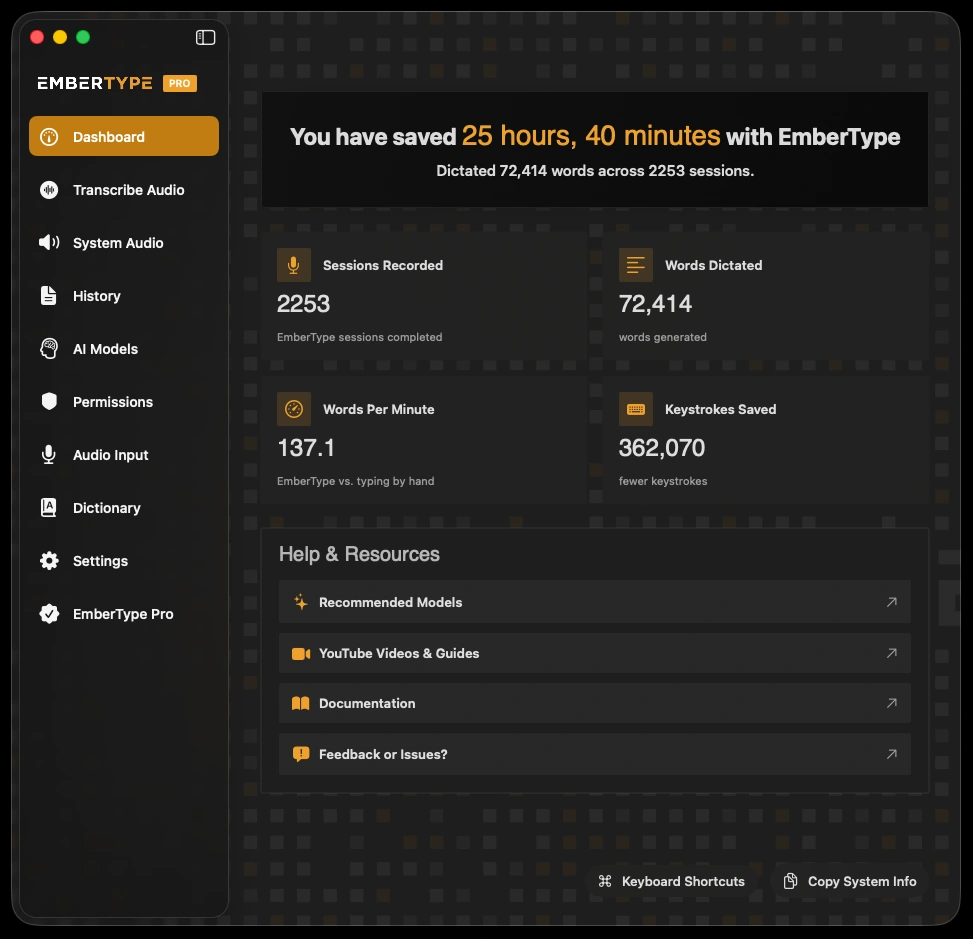Click the EmberType Pro checkmark badge icon
The width and height of the screenshot is (973, 939).
(49, 614)
